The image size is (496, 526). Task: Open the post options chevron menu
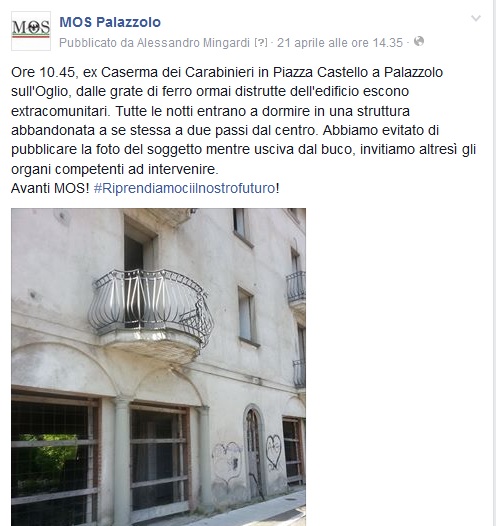click(476, 18)
